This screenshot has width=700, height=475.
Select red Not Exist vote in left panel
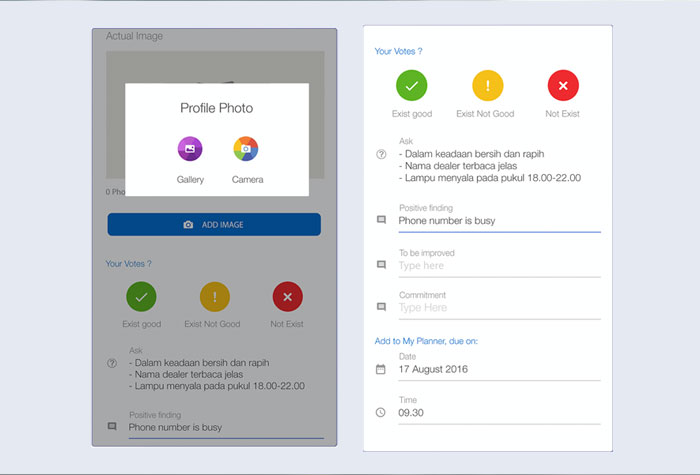(288, 297)
